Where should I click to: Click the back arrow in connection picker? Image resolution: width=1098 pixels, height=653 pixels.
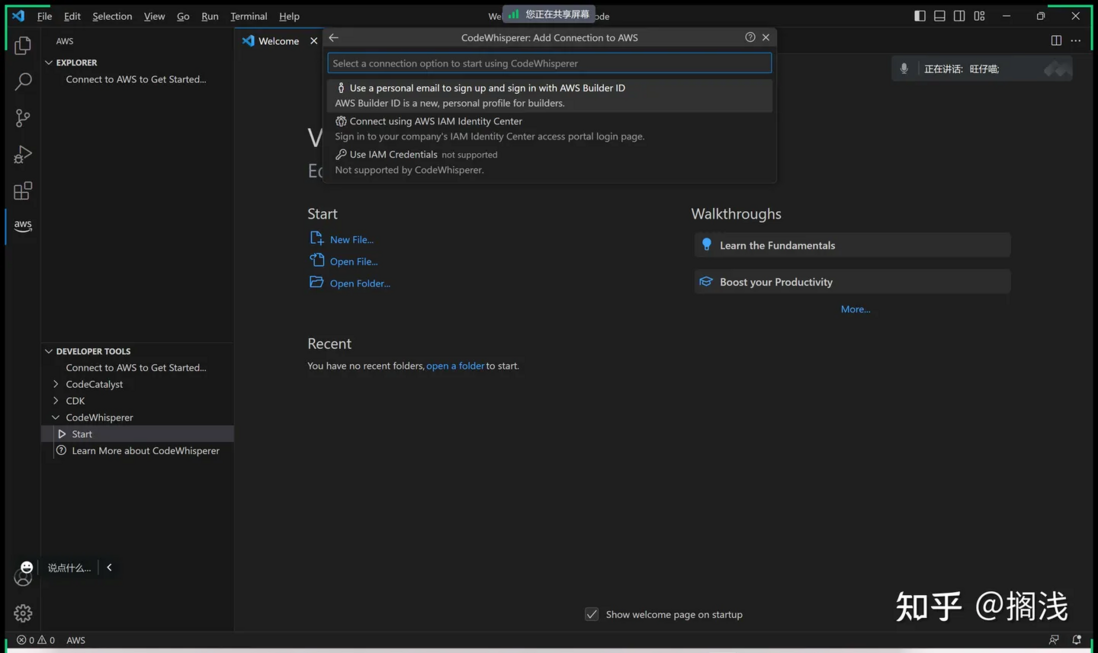point(333,38)
